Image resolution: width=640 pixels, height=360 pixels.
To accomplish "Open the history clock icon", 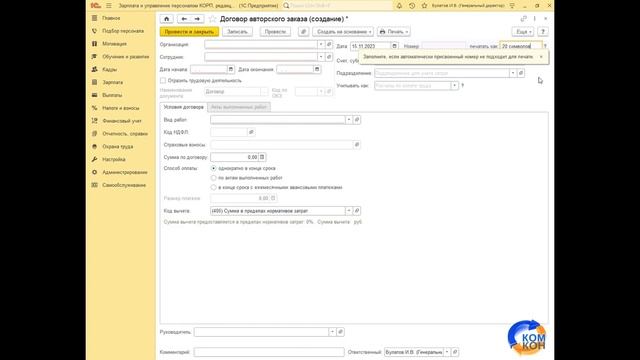I will 412,6.
